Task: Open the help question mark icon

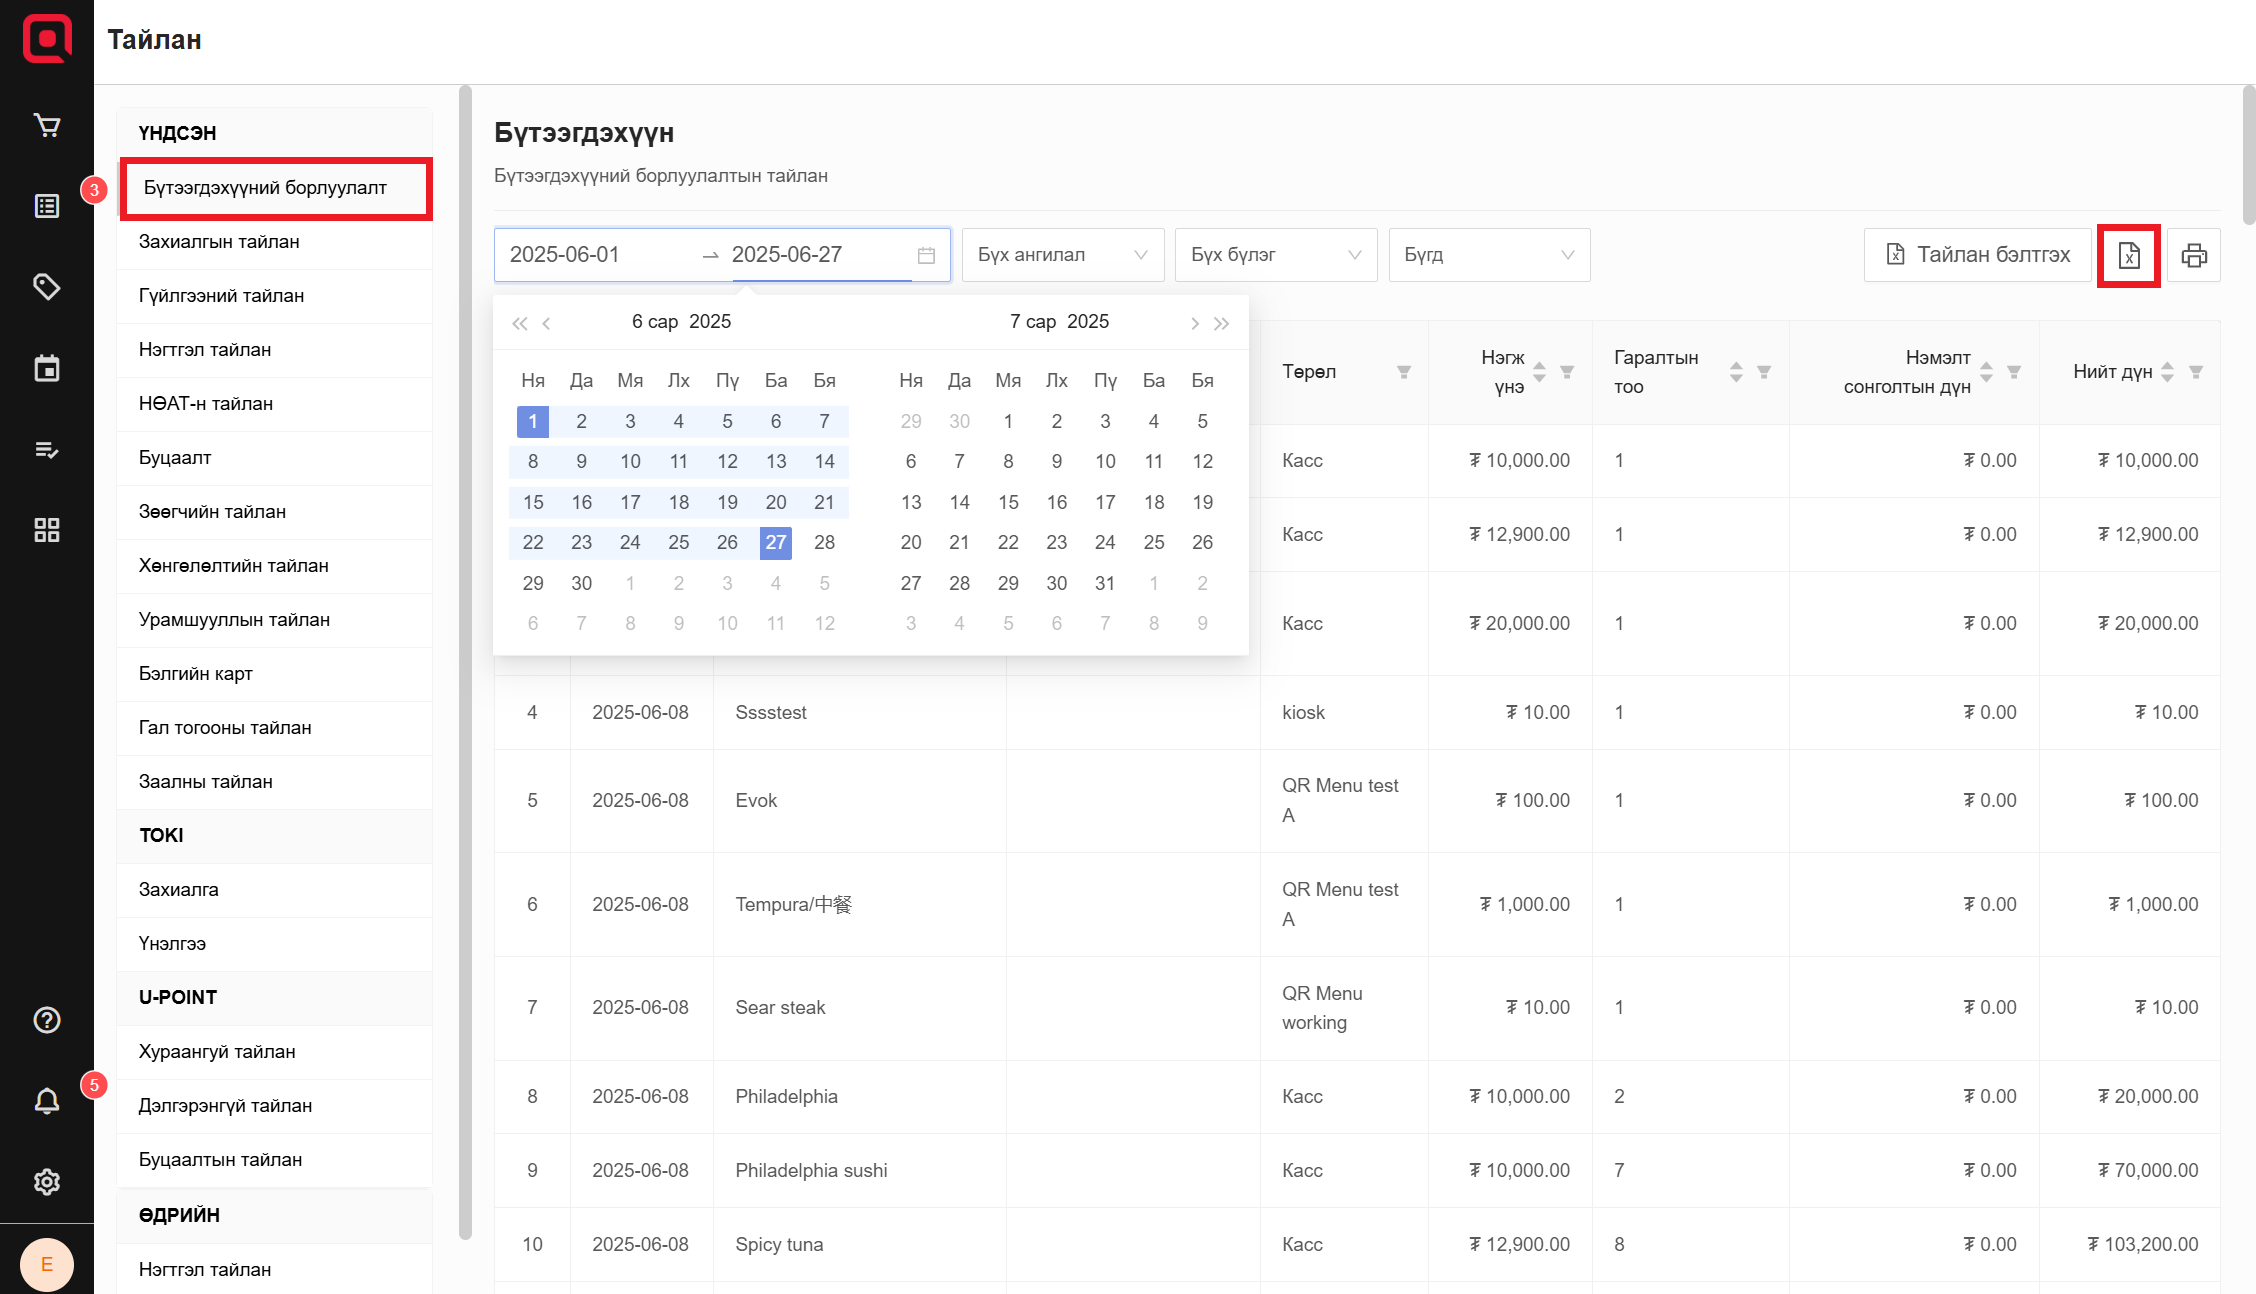Action: click(x=47, y=1020)
